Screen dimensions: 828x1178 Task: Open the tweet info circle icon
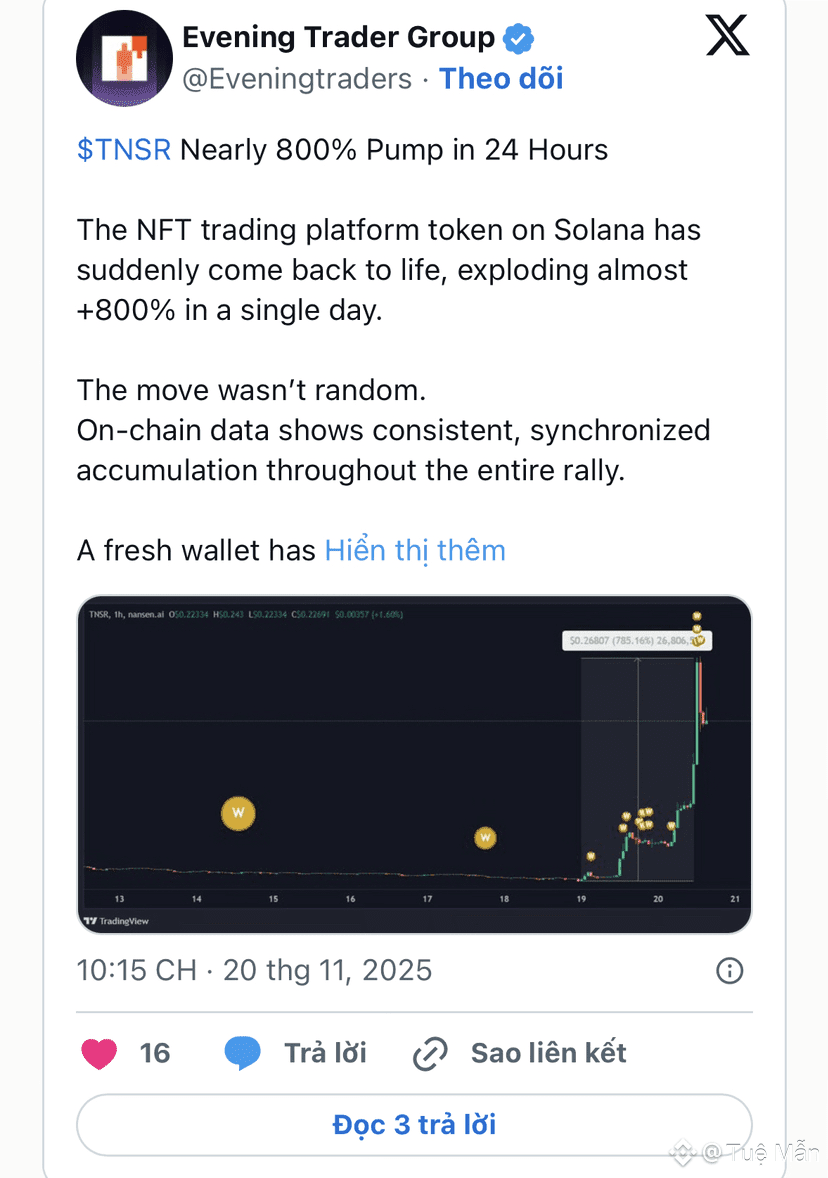coord(730,970)
